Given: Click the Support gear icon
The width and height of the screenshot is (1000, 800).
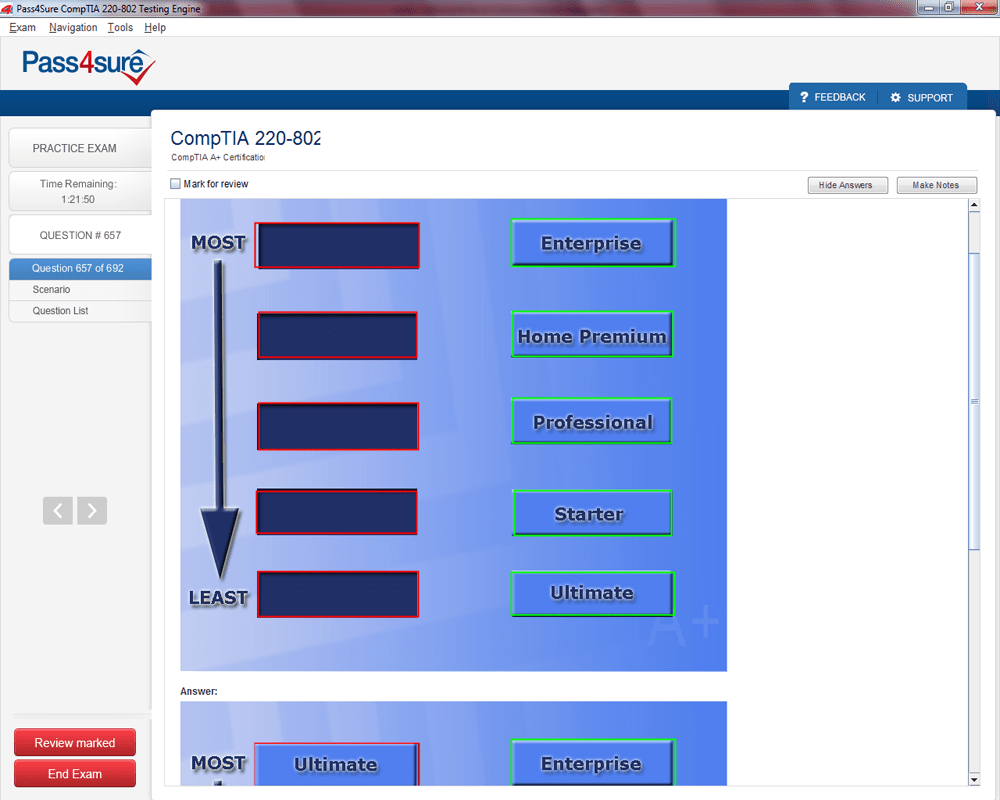Looking at the screenshot, I should 895,98.
